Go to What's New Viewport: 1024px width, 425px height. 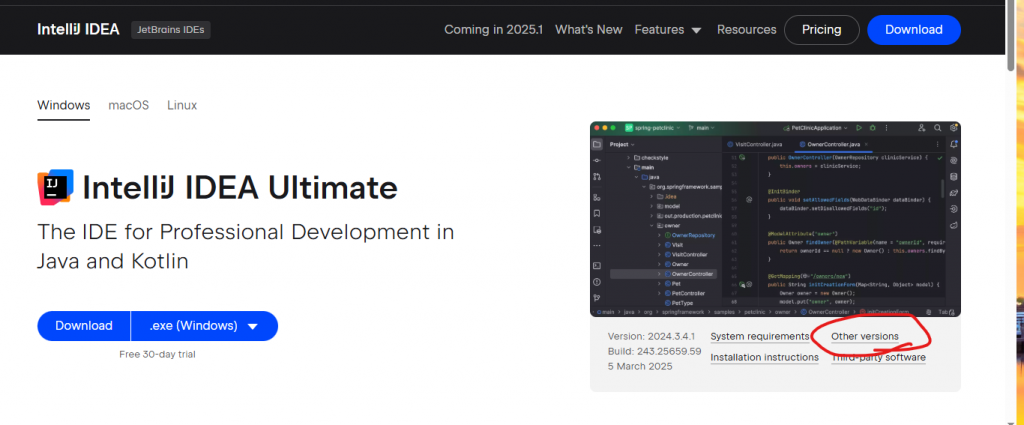tap(588, 29)
